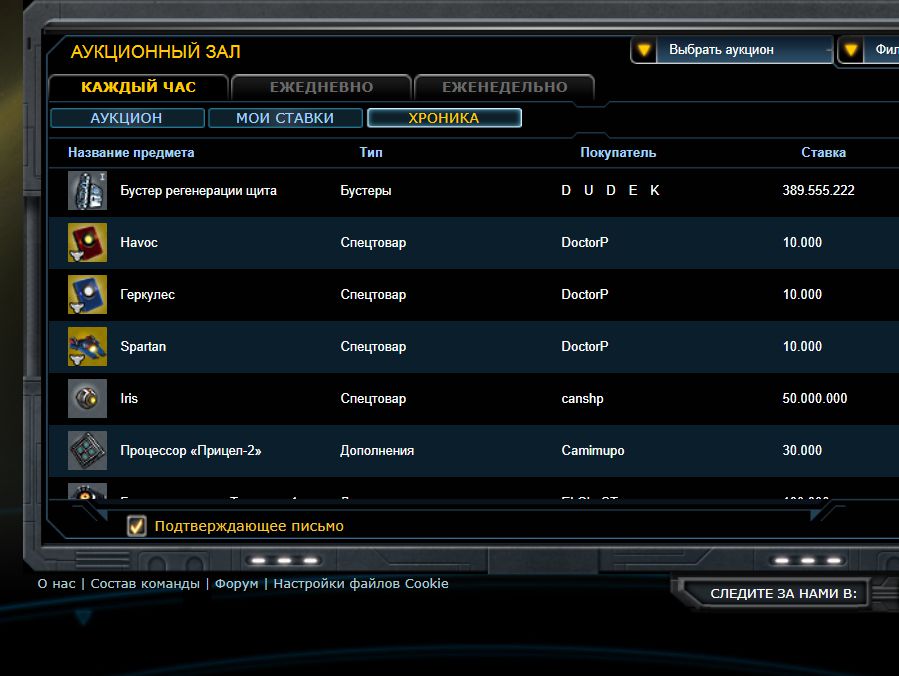This screenshot has width=899, height=676.
Task: Open the Фильтр dropdown at top right
Action: (x=868, y=50)
